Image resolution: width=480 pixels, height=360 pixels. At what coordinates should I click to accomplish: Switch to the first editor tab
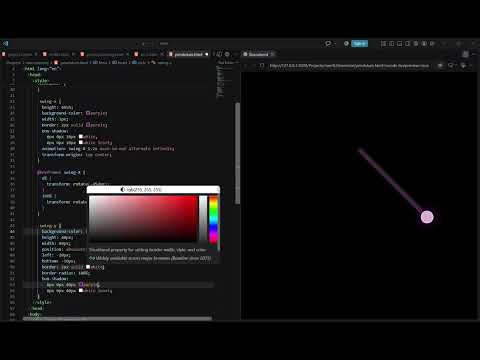(20, 54)
